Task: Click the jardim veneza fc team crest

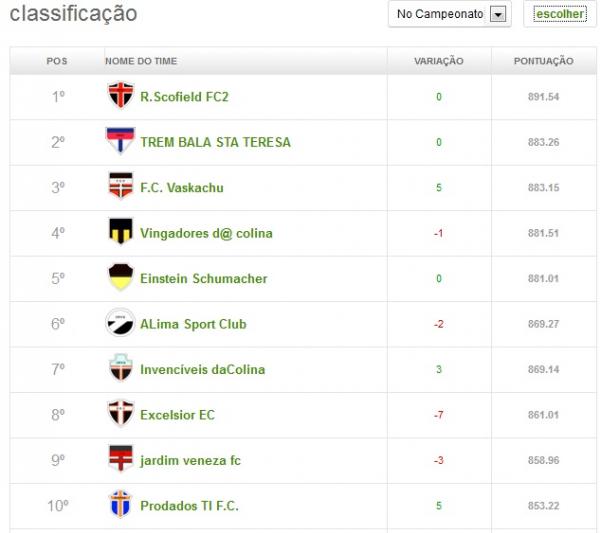Action: [120, 460]
